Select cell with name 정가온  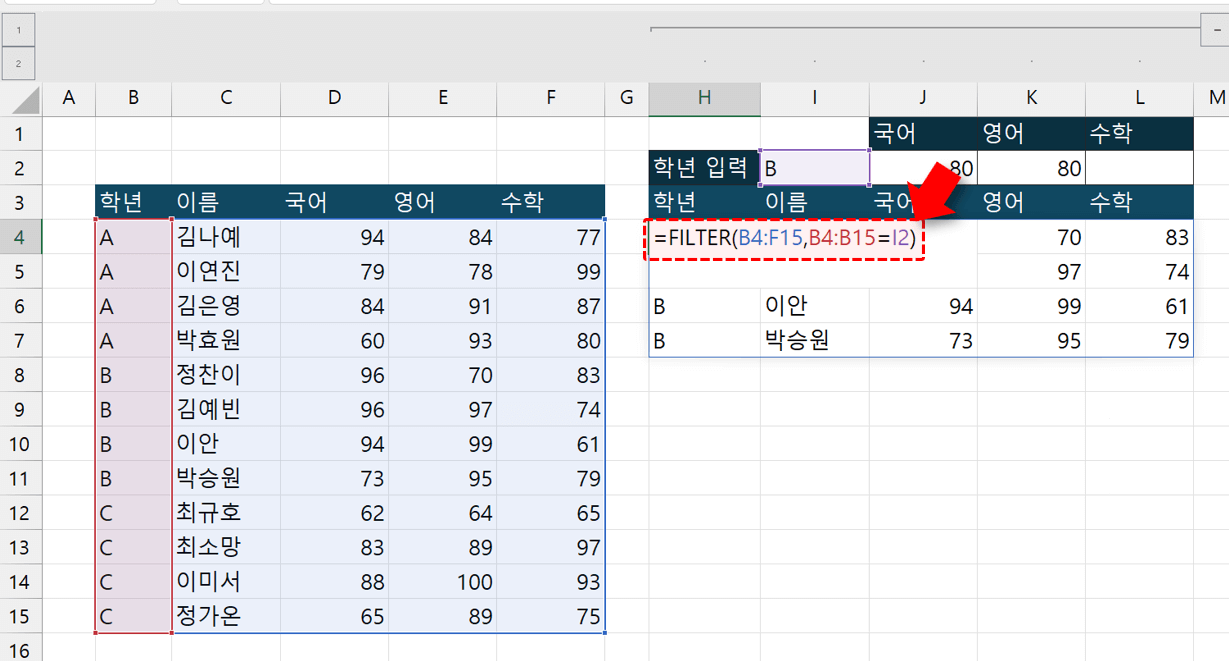(x=226, y=616)
